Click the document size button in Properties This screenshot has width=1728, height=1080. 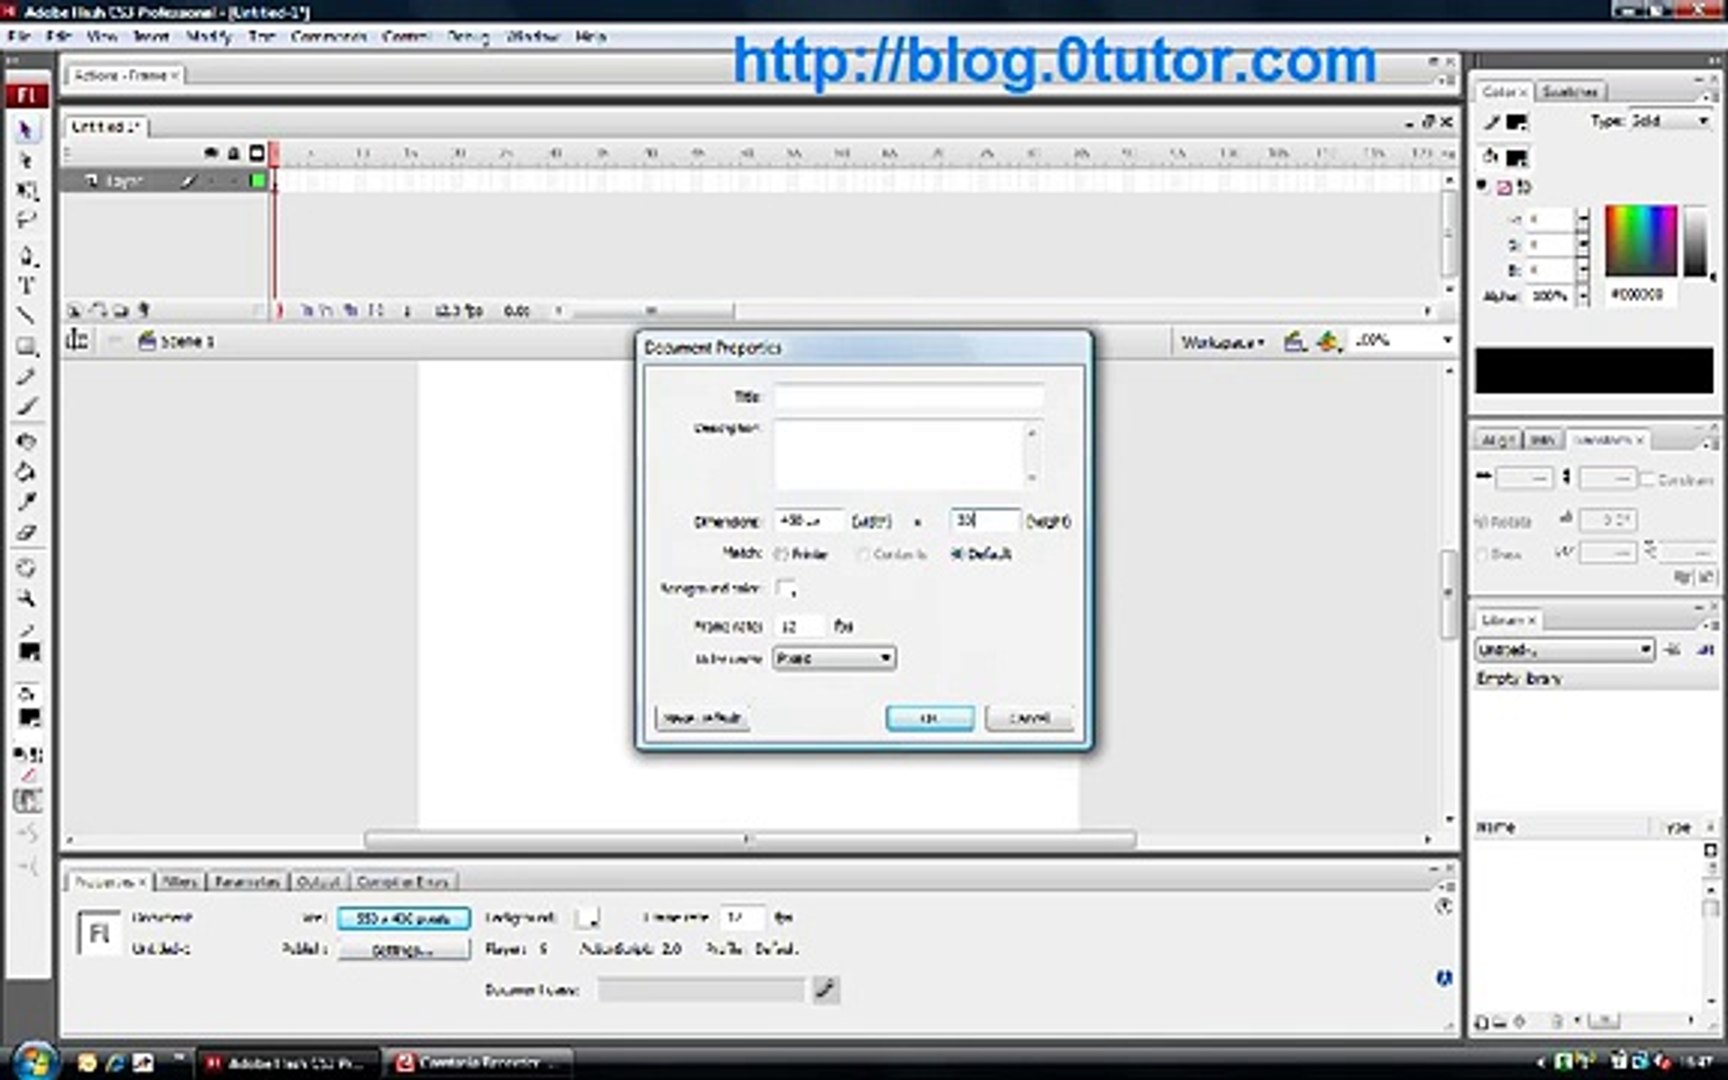tap(403, 918)
